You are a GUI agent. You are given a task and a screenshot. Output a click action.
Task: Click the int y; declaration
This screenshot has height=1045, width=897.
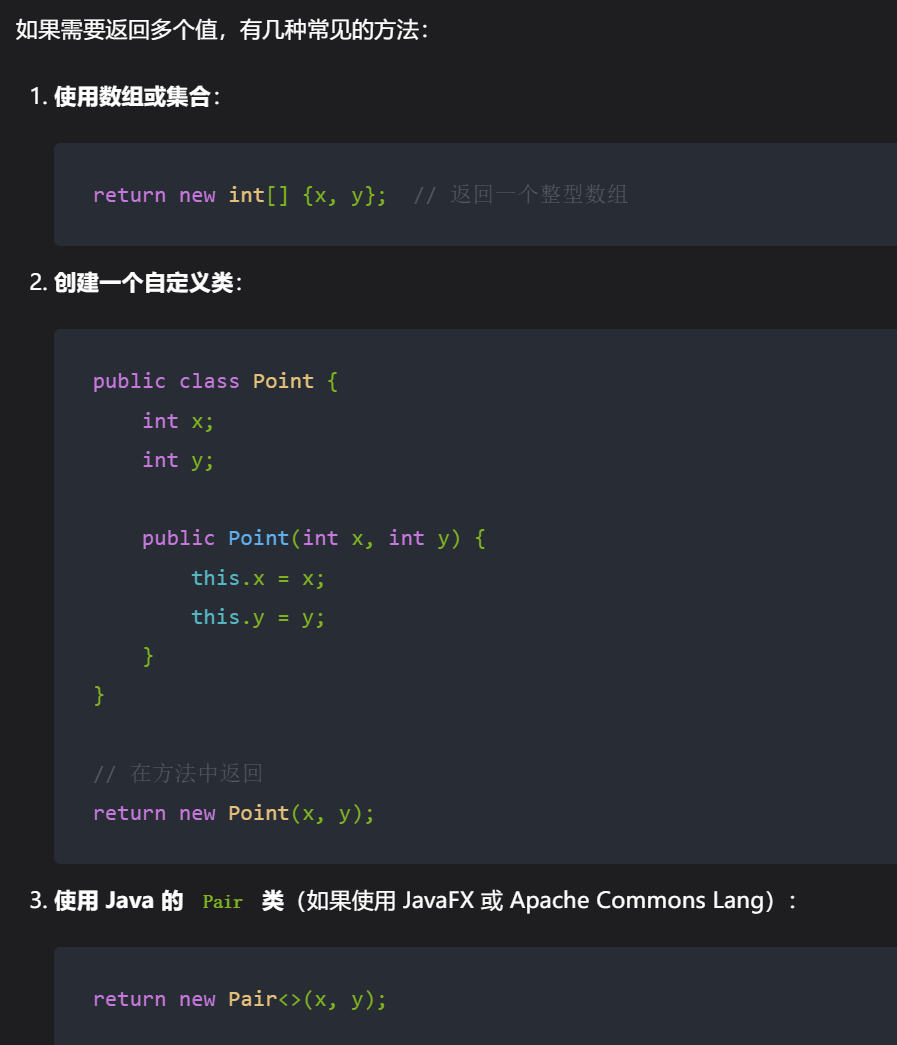[x=178, y=461]
